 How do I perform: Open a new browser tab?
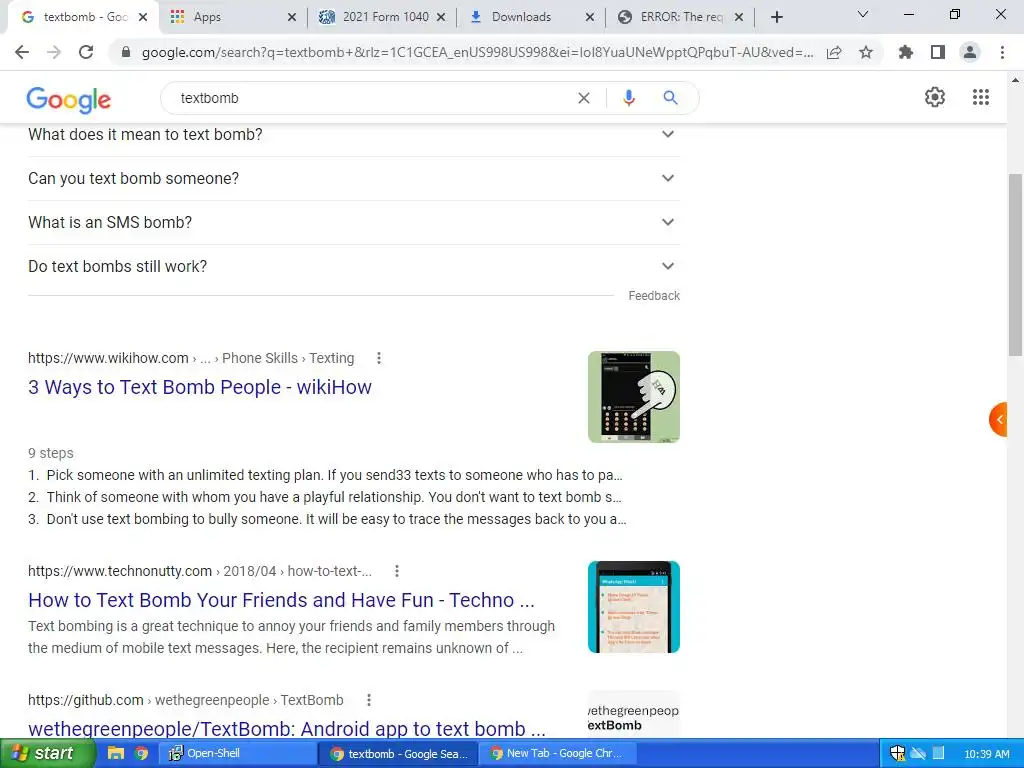point(776,17)
